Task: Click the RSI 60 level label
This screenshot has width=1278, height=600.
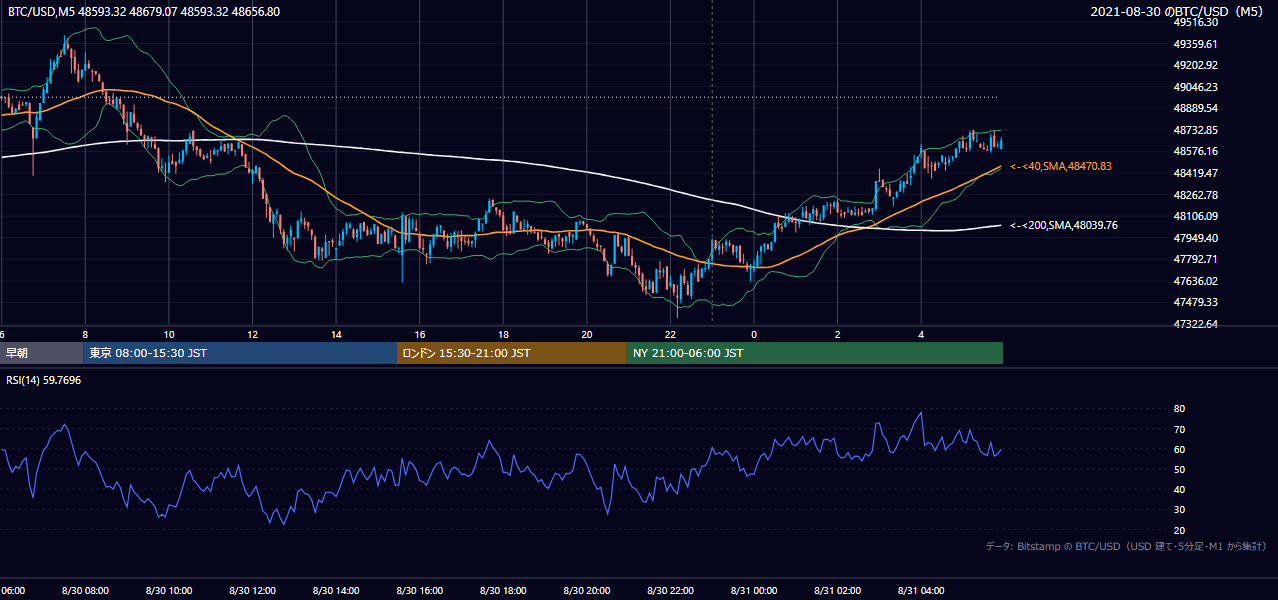Action: (x=1179, y=449)
